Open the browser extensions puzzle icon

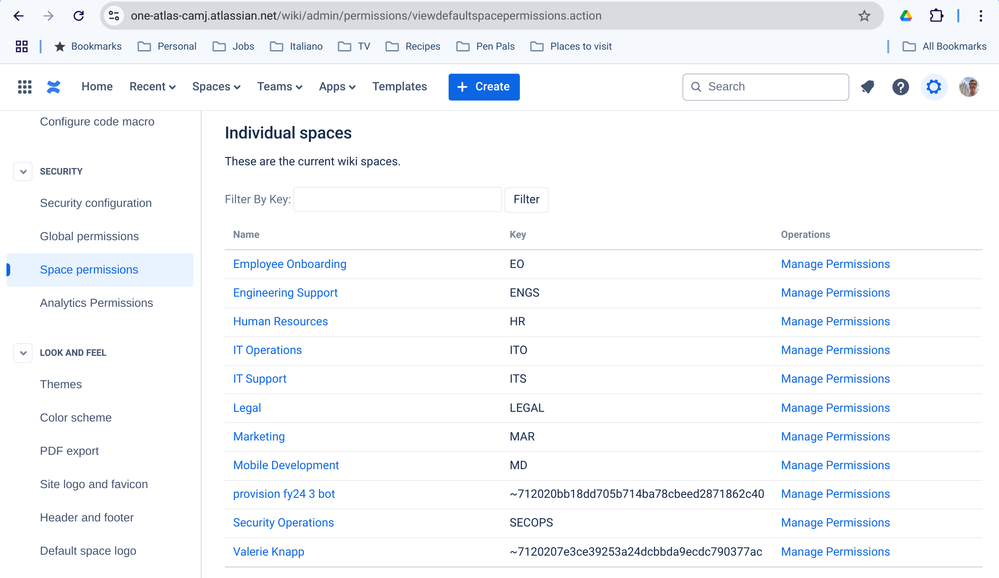point(936,16)
